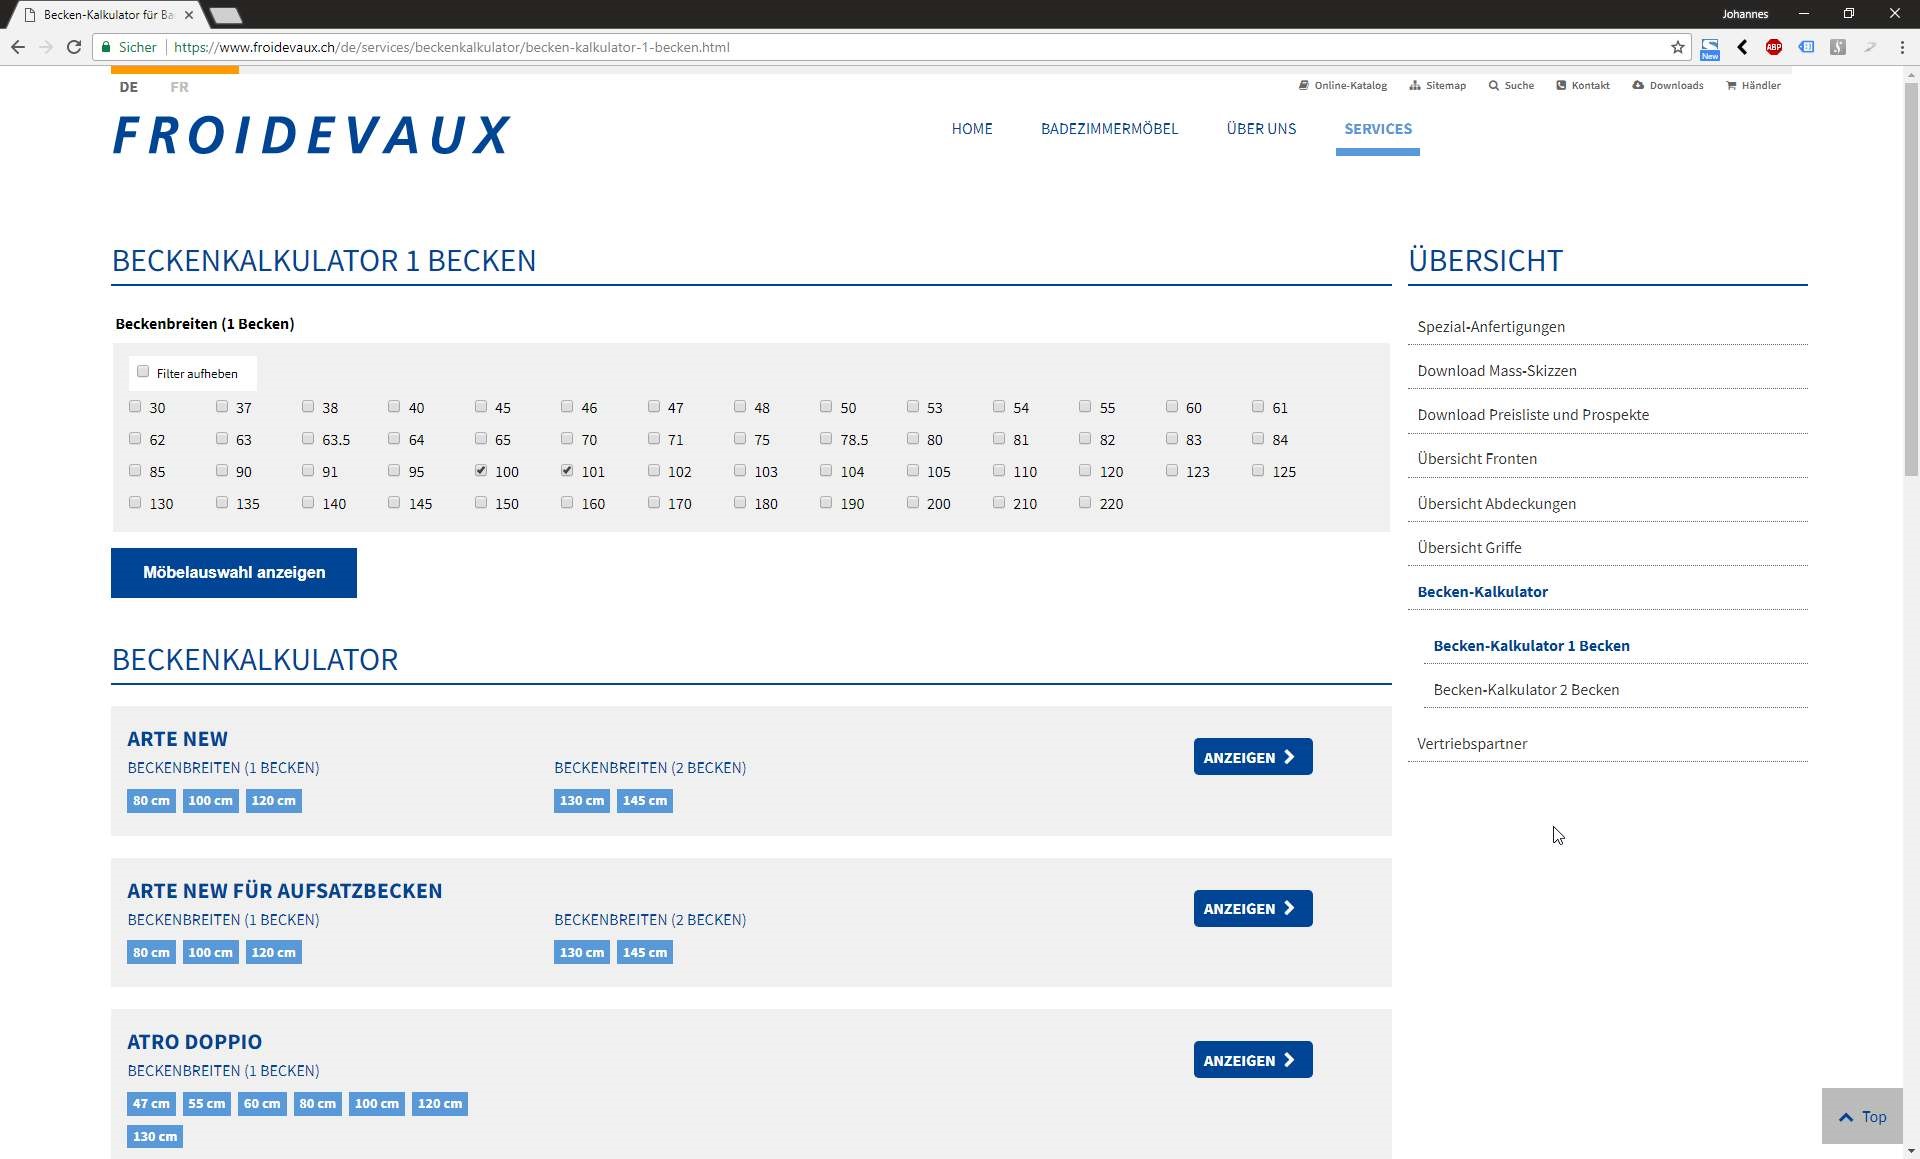This screenshot has width=1920, height=1159.
Task: Reload the page in browser
Action: point(74,47)
